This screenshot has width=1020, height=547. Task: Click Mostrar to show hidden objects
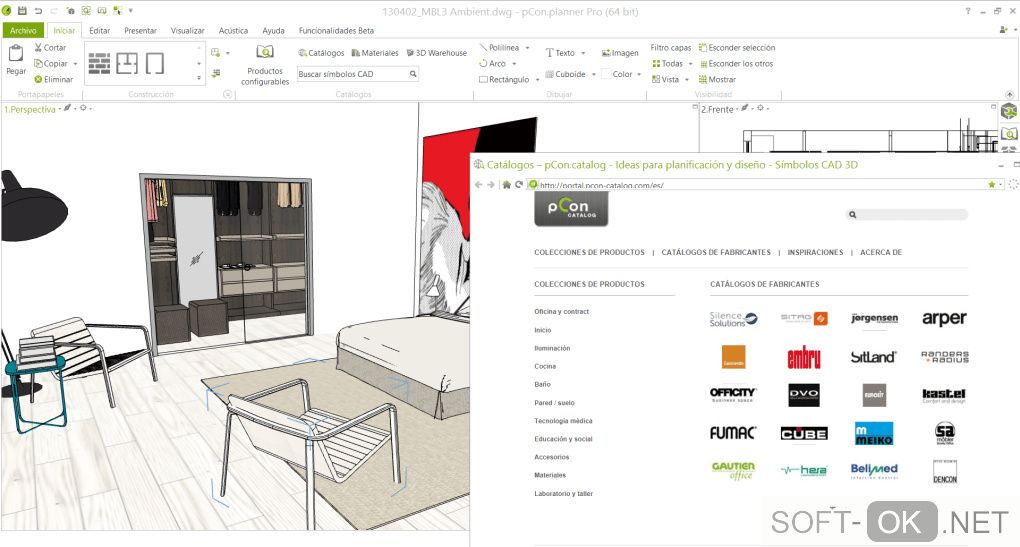click(x=718, y=79)
